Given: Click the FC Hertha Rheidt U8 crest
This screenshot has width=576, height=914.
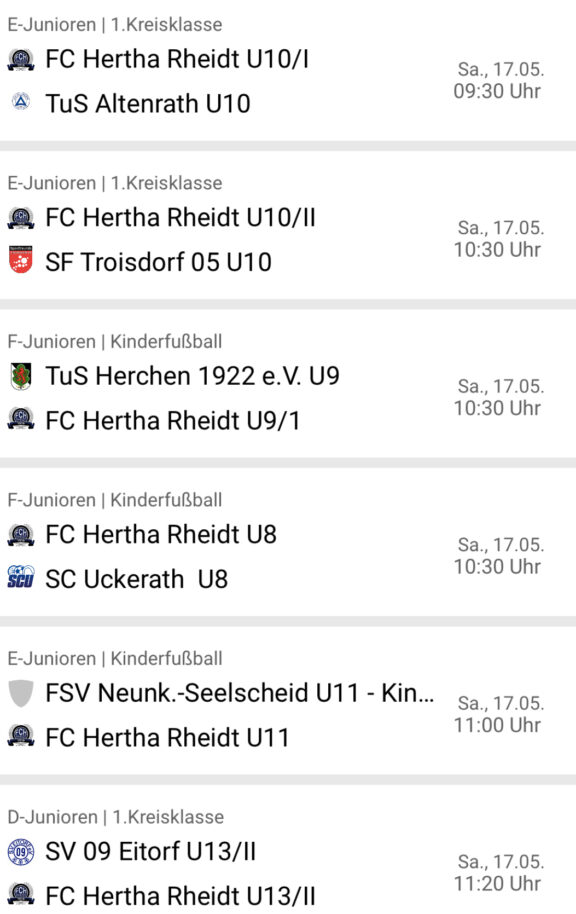Looking at the screenshot, I should (x=21, y=535).
